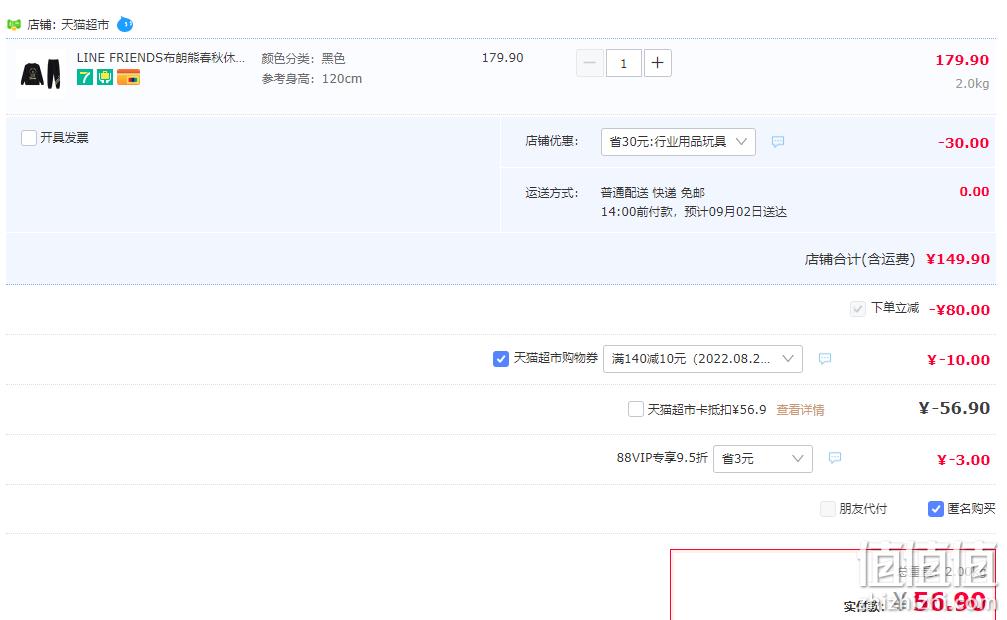Viewport: 1007px width, 620px height.
Task: Open the 店铺优惠 discount dropdown
Action: click(678, 141)
